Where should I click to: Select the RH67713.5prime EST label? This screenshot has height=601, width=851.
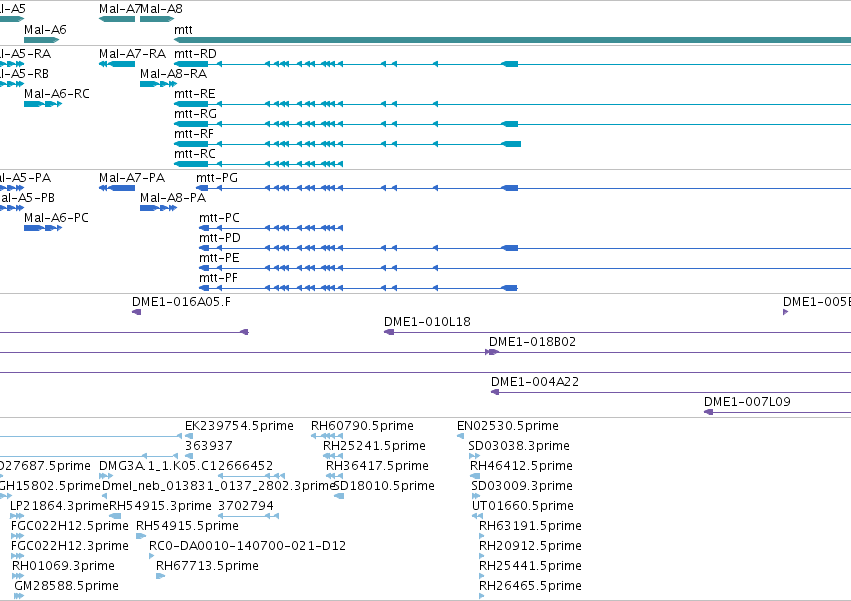(x=207, y=566)
